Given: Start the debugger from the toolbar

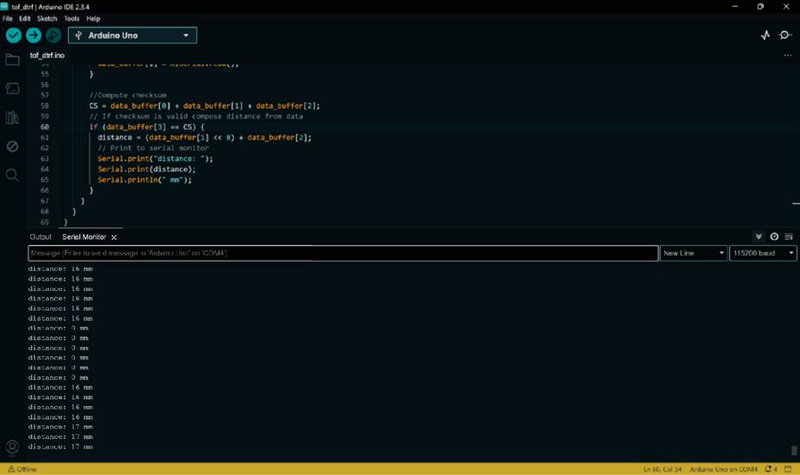Looking at the screenshot, I should pos(53,35).
